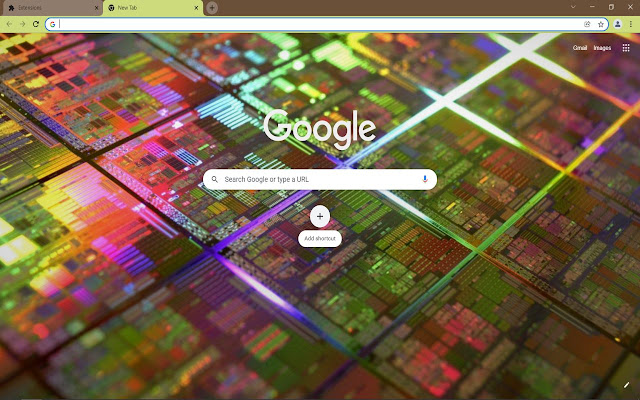640x400 pixels.
Task: Click Search Google or type a URL box
Action: coord(320,179)
